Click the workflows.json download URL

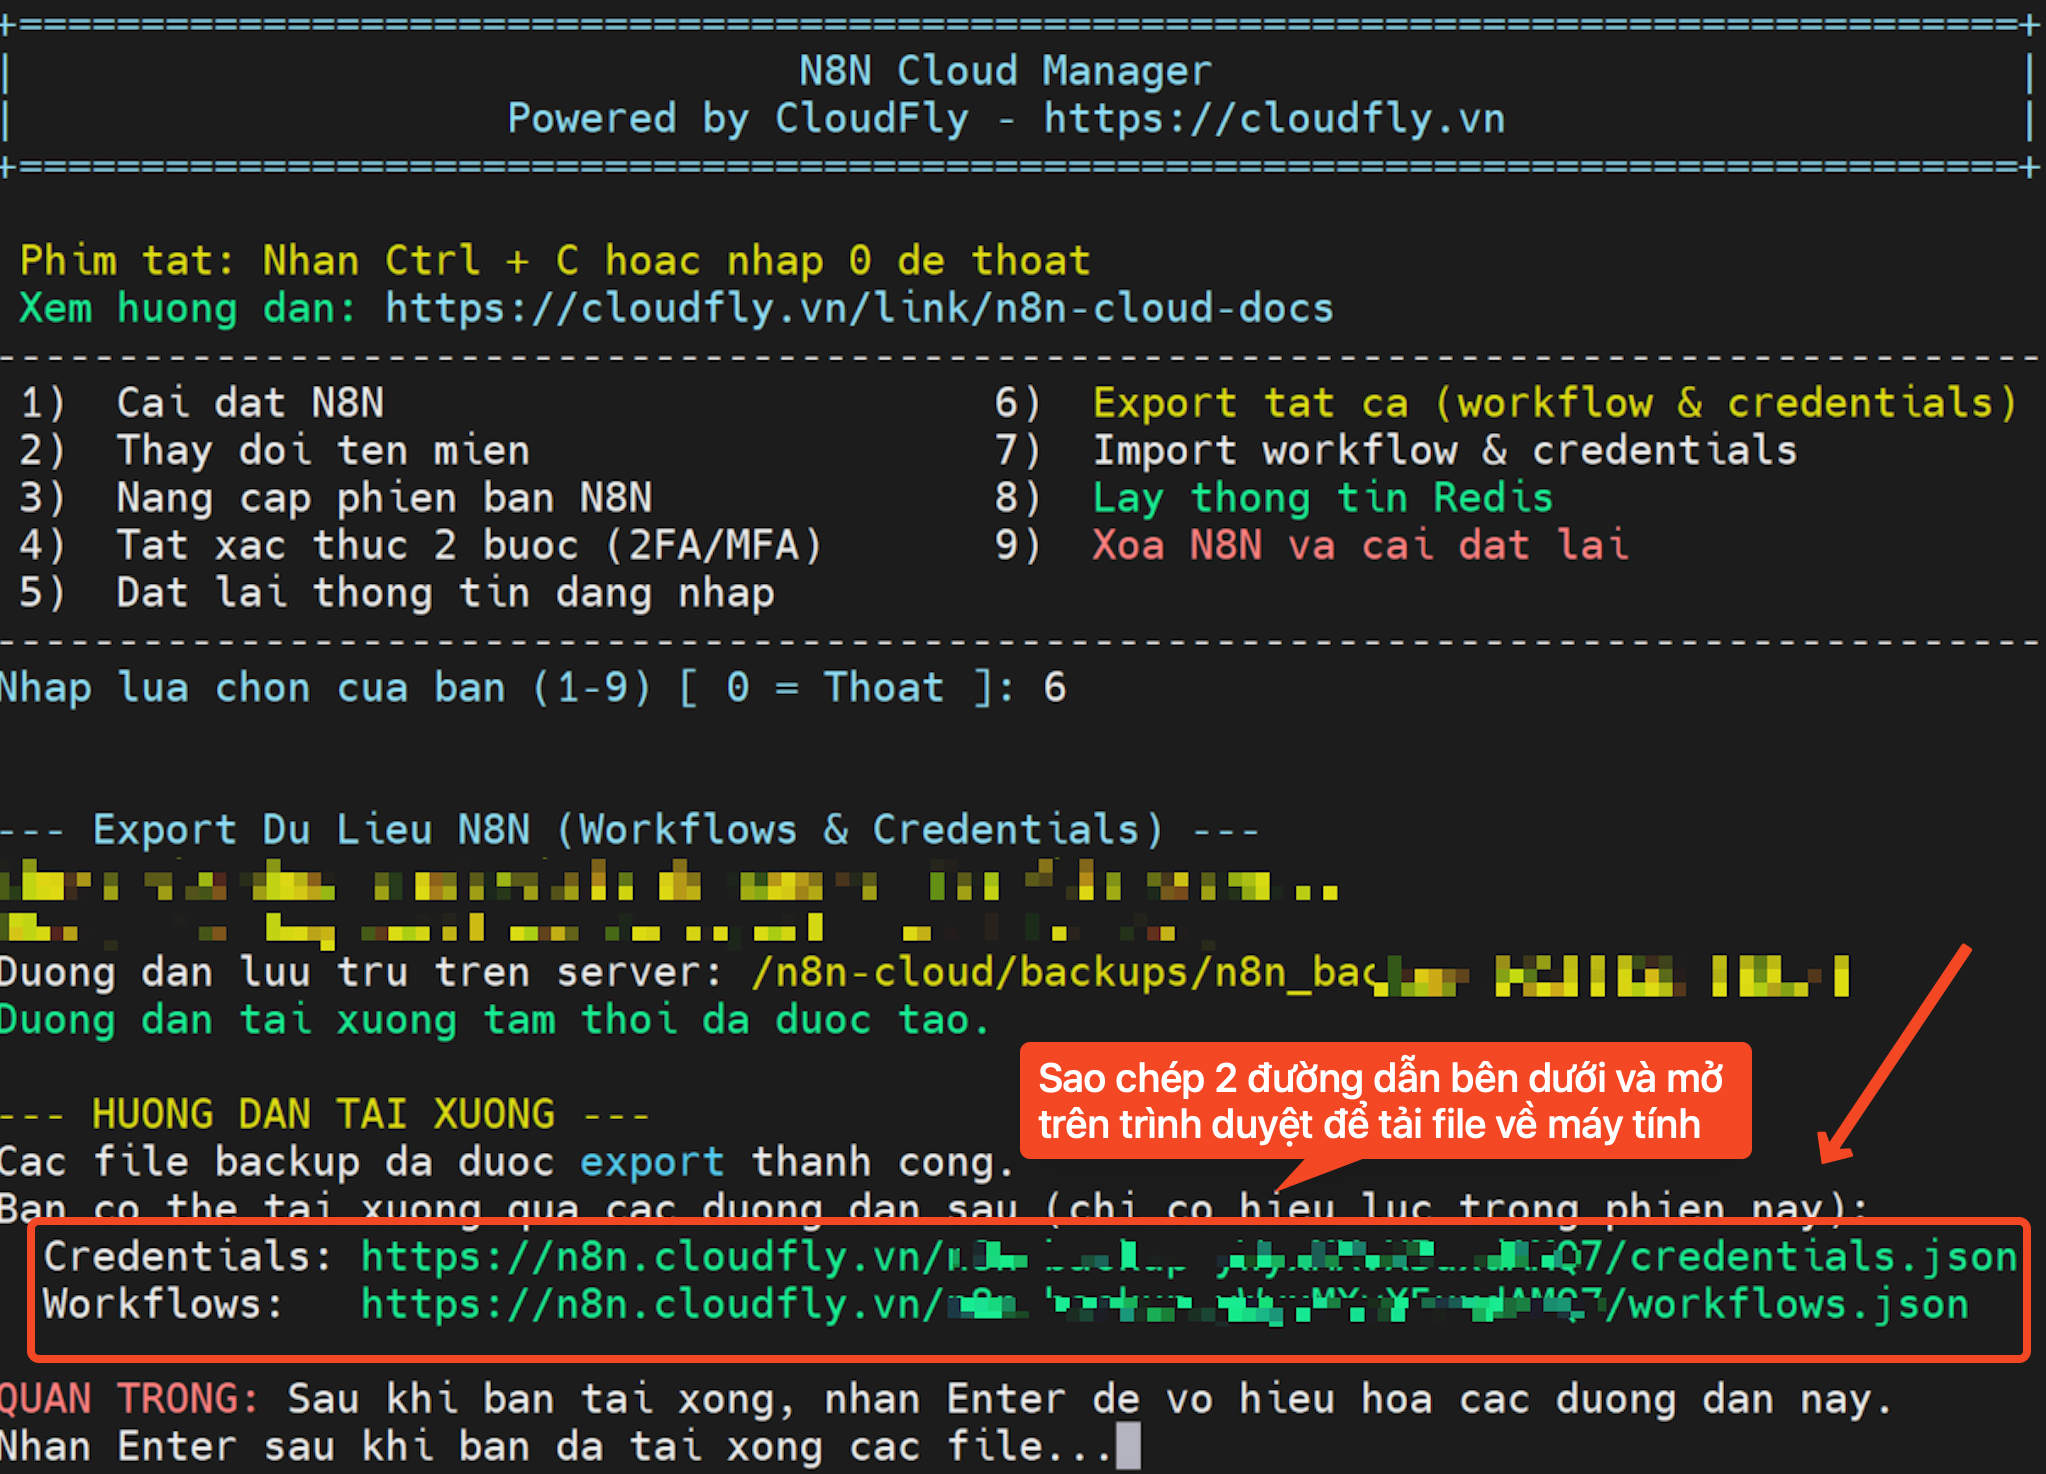(x=1164, y=1304)
